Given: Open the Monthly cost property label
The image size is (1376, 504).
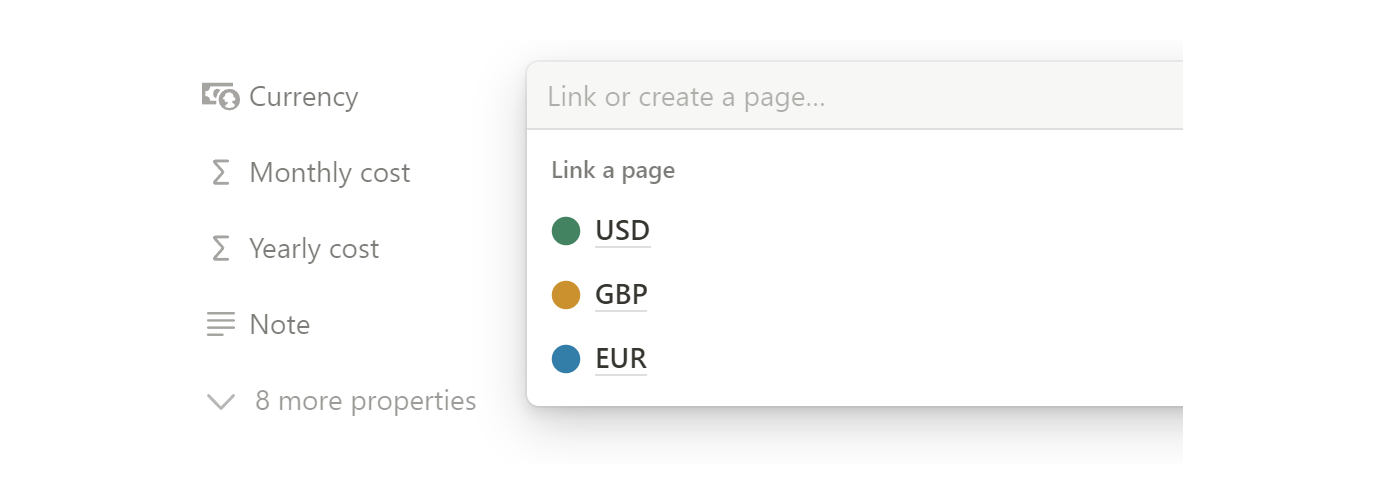Looking at the screenshot, I should coord(329,173).
